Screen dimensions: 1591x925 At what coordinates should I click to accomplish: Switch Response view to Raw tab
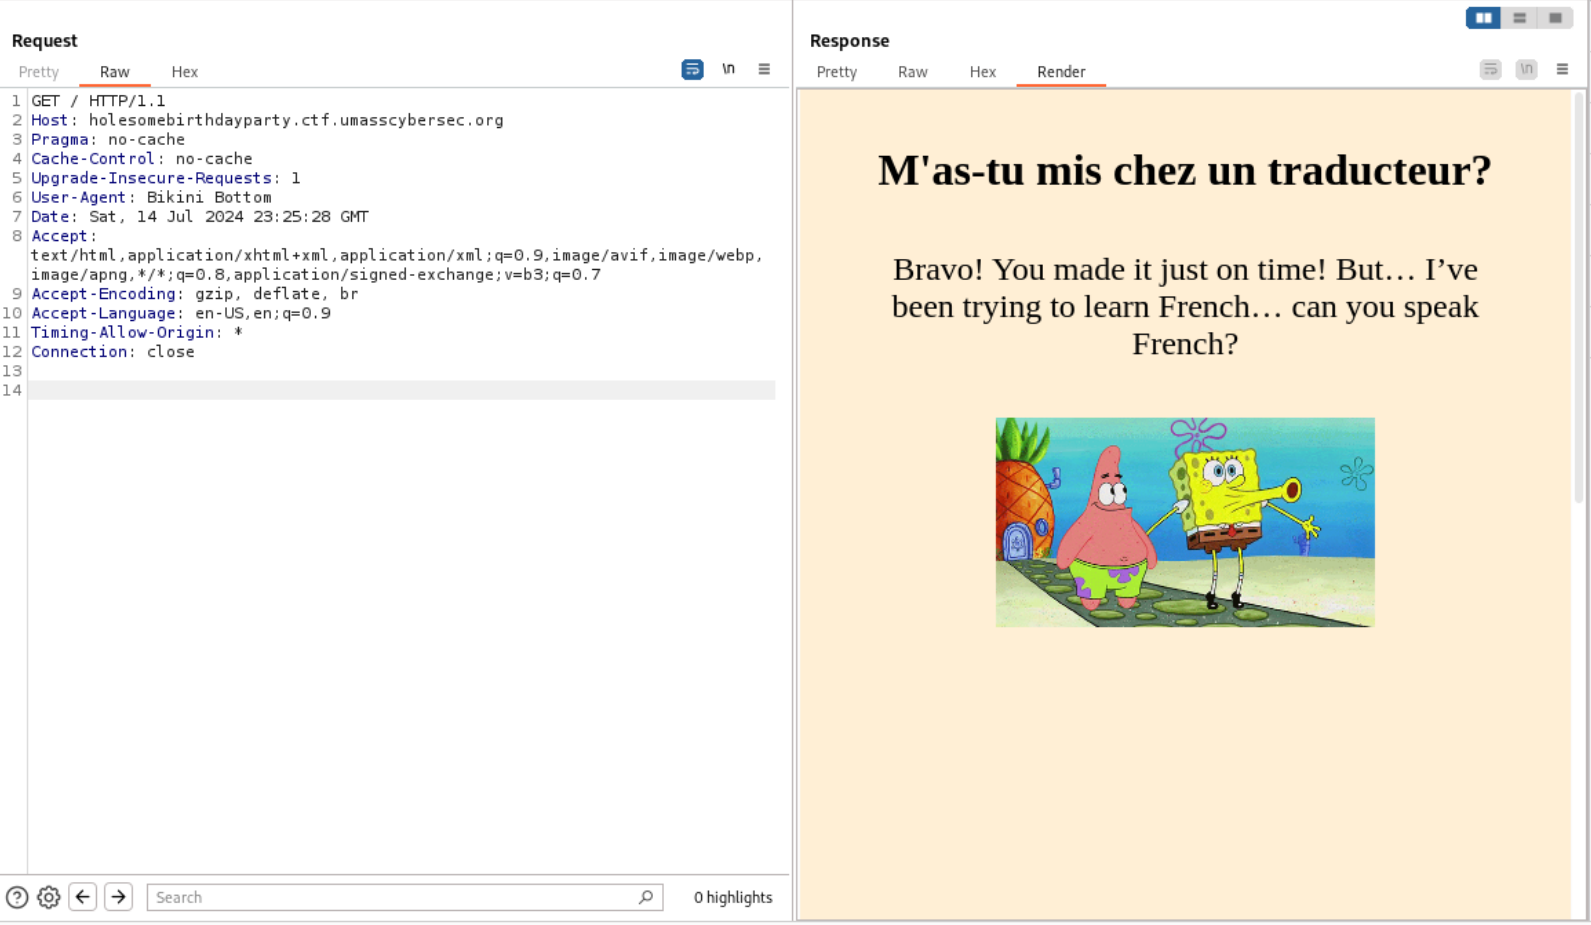(913, 72)
